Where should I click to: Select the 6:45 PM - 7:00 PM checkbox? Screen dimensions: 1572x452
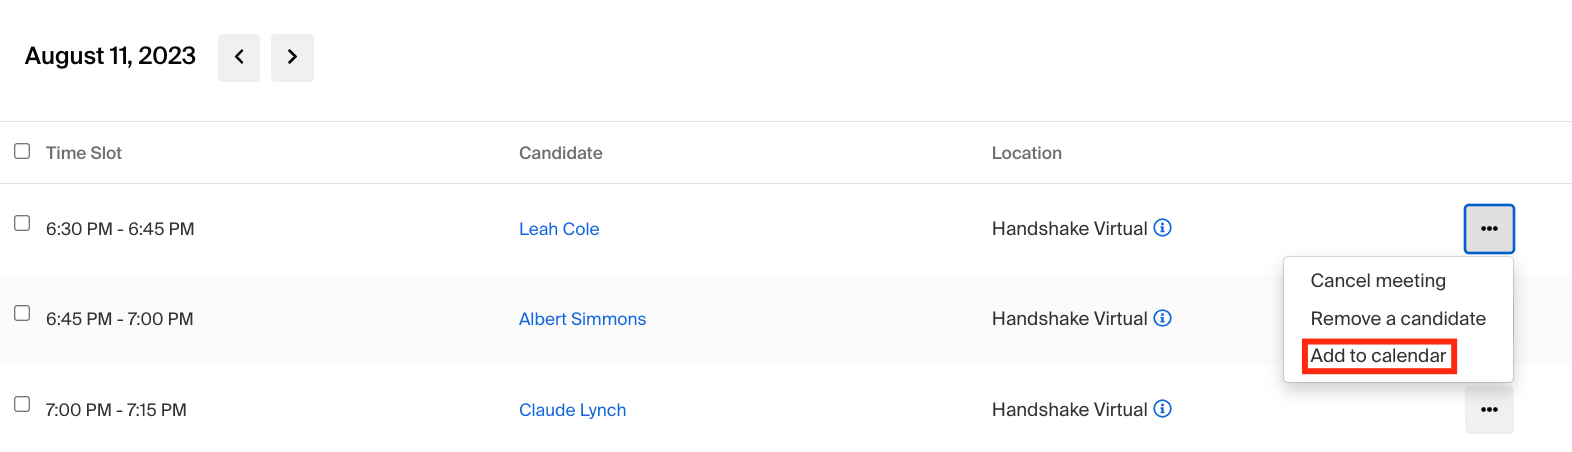[22, 313]
